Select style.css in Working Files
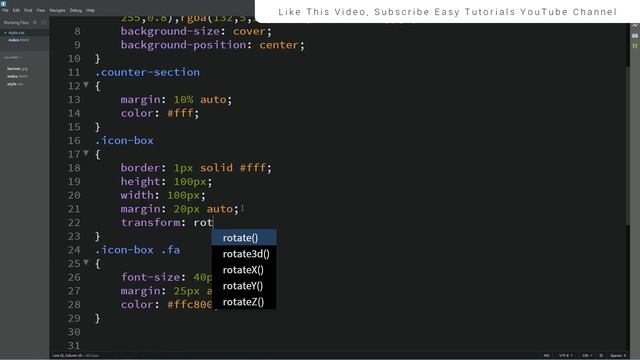 (16, 33)
